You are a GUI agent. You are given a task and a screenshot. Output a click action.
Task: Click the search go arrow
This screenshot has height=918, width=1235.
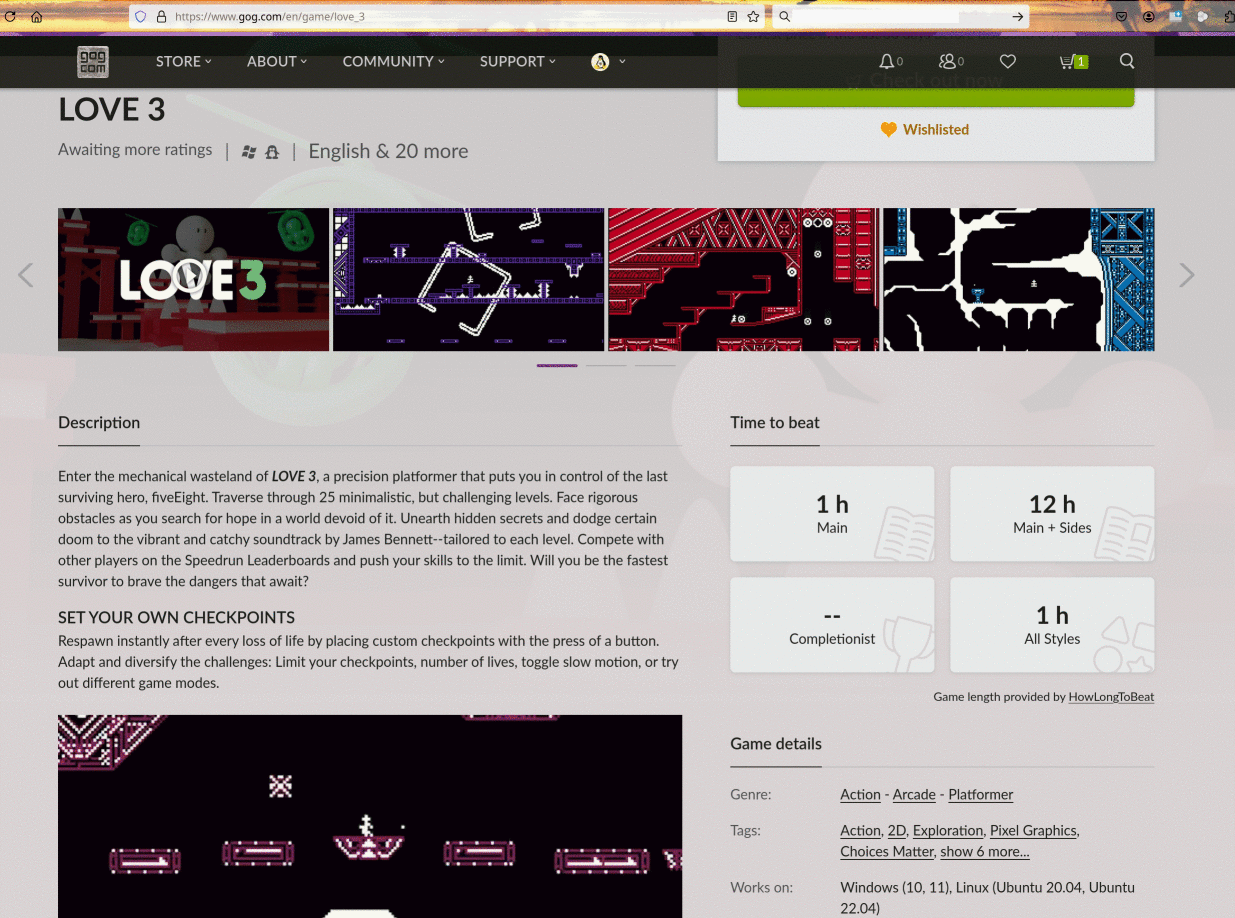coord(1017,17)
